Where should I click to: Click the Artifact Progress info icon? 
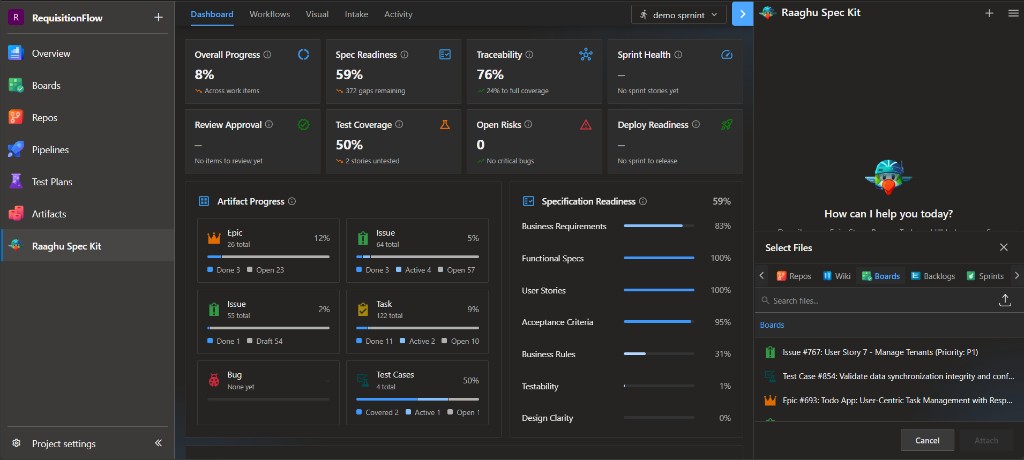coord(292,201)
